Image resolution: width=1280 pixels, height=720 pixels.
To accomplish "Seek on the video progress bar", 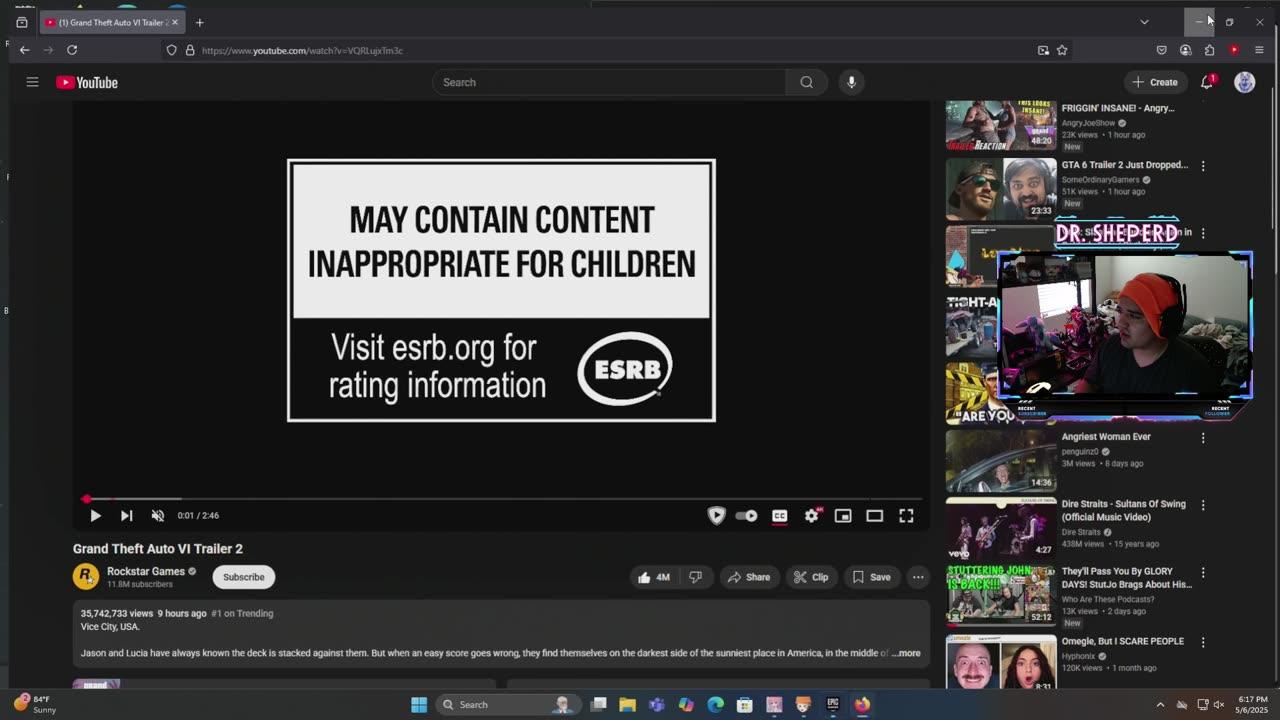I will [503, 498].
